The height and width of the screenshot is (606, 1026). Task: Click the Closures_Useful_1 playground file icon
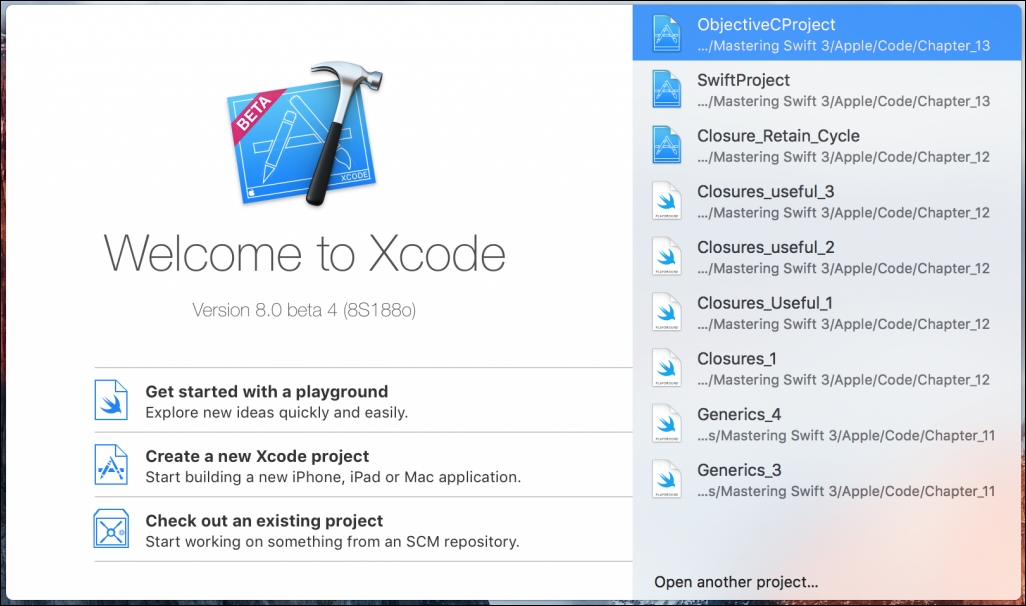(x=666, y=312)
